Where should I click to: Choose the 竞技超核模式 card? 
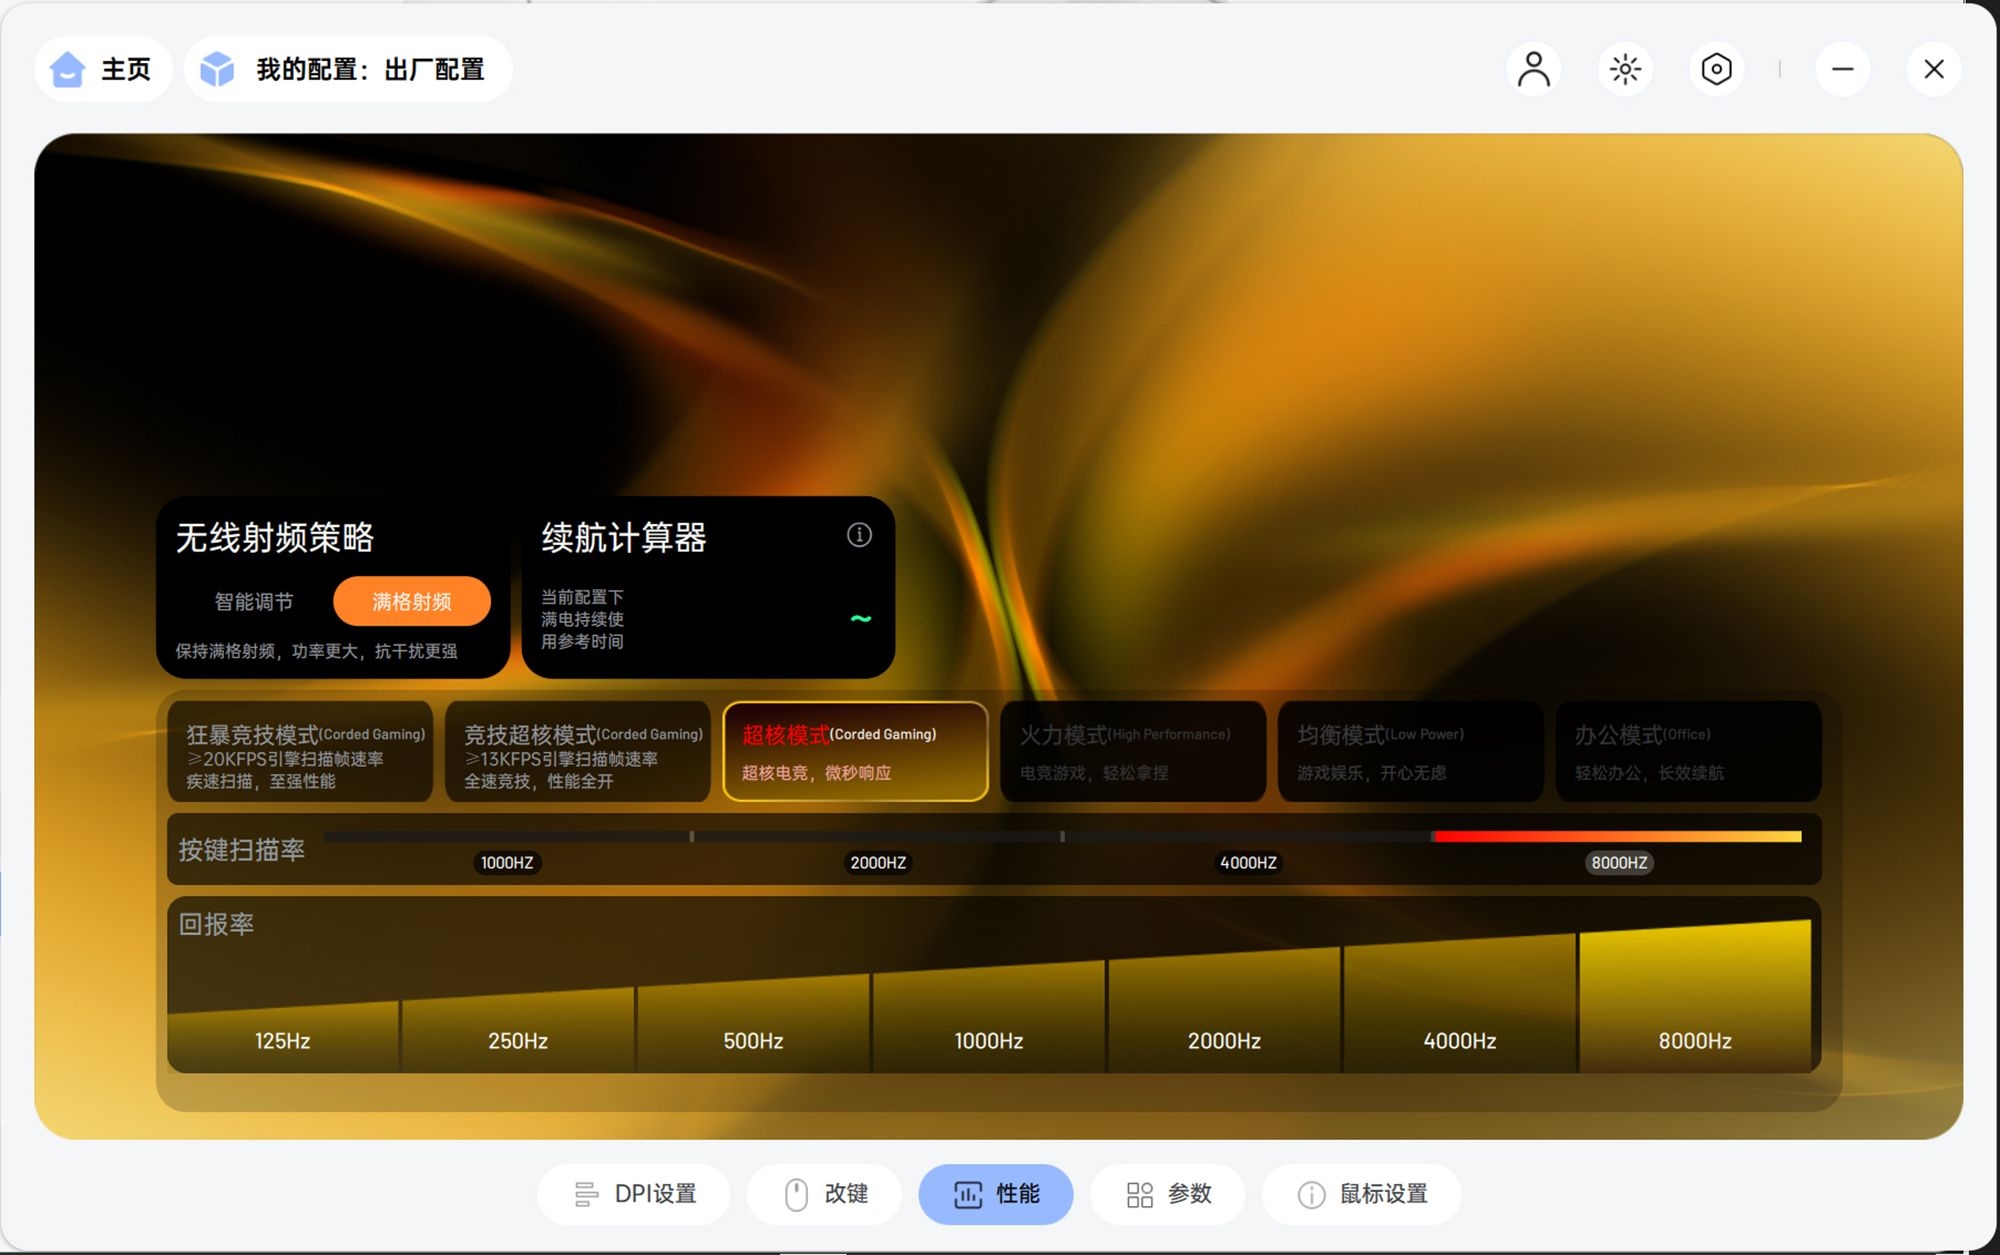pyautogui.click(x=578, y=752)
